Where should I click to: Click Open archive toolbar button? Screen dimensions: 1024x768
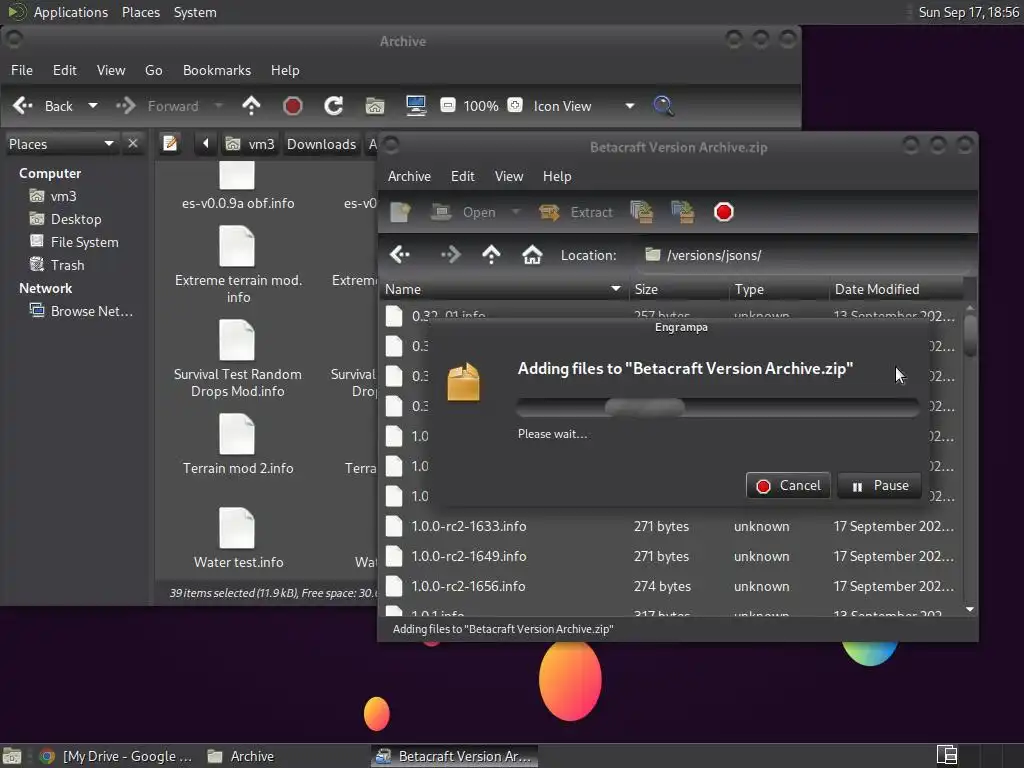coord(464,212)
